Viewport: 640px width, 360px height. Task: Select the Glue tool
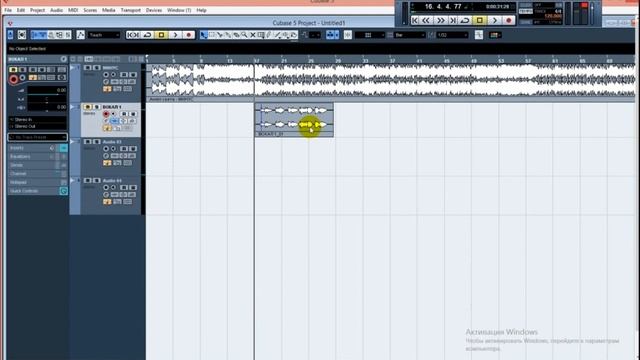coord(228,35)
